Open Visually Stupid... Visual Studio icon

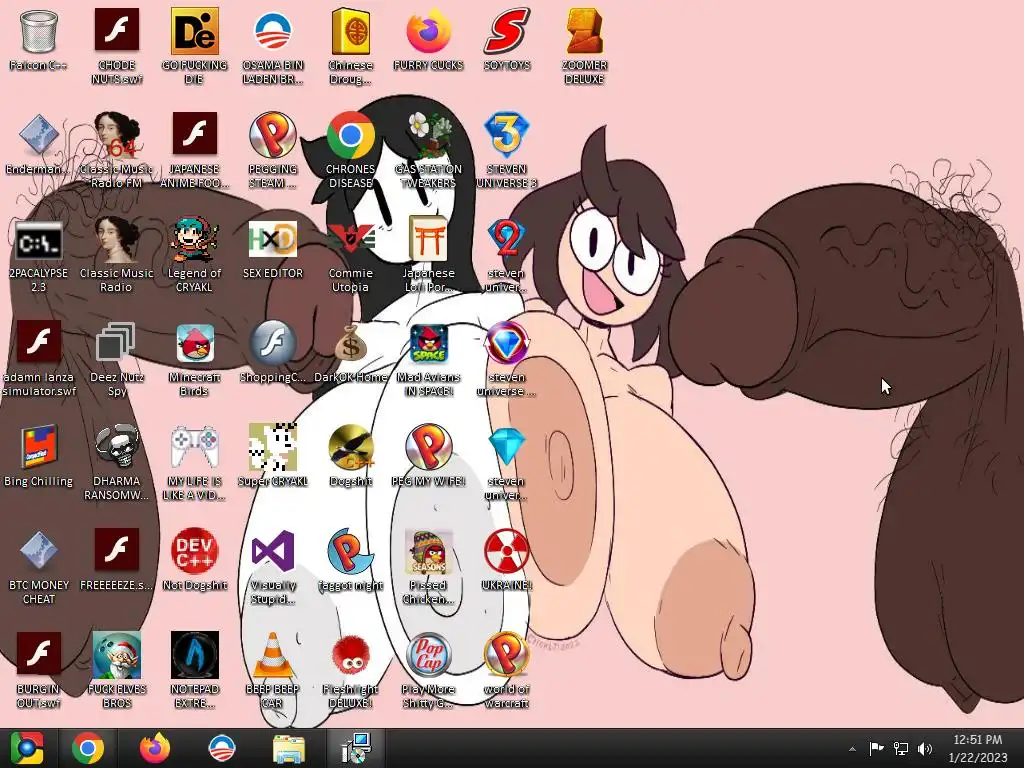pyautogui.click(x=273, y=551)
